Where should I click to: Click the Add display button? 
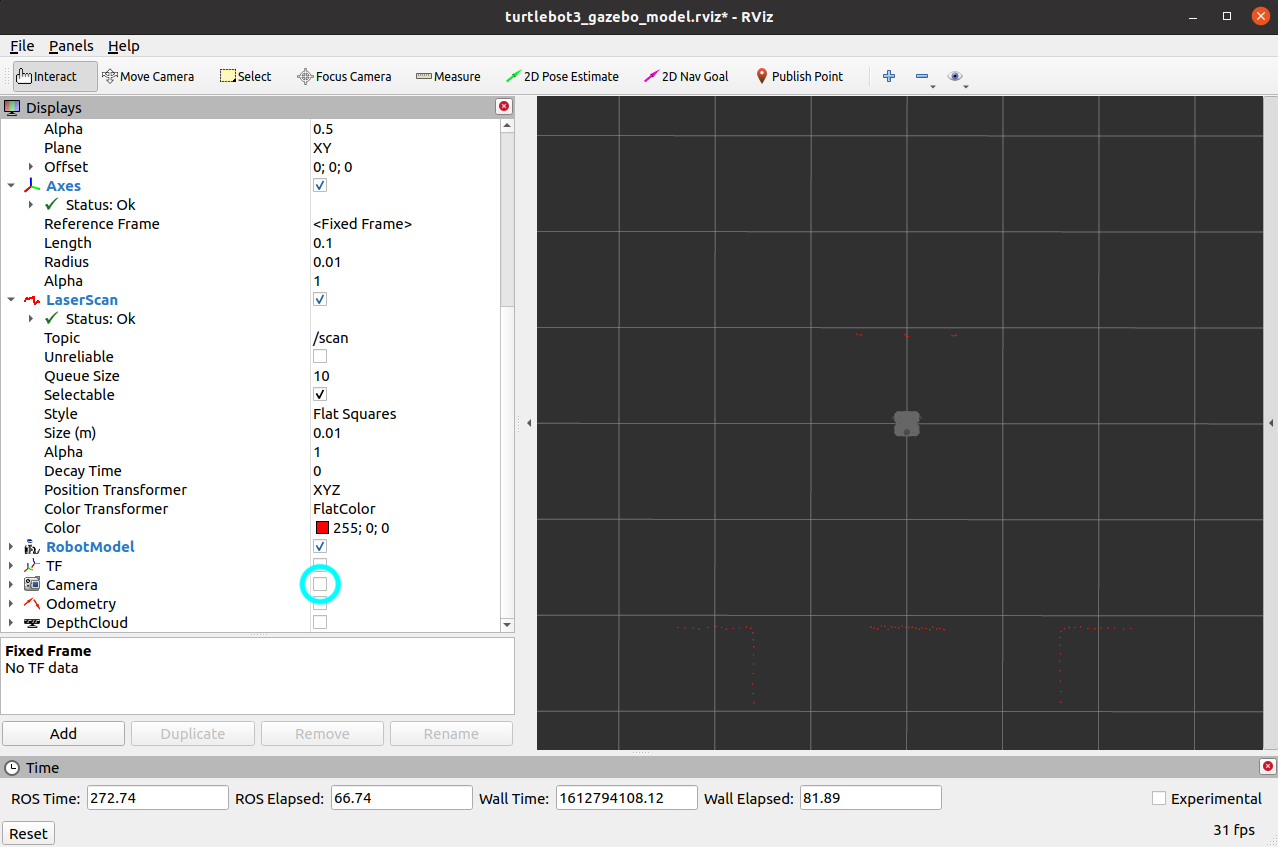click(63, 733)
